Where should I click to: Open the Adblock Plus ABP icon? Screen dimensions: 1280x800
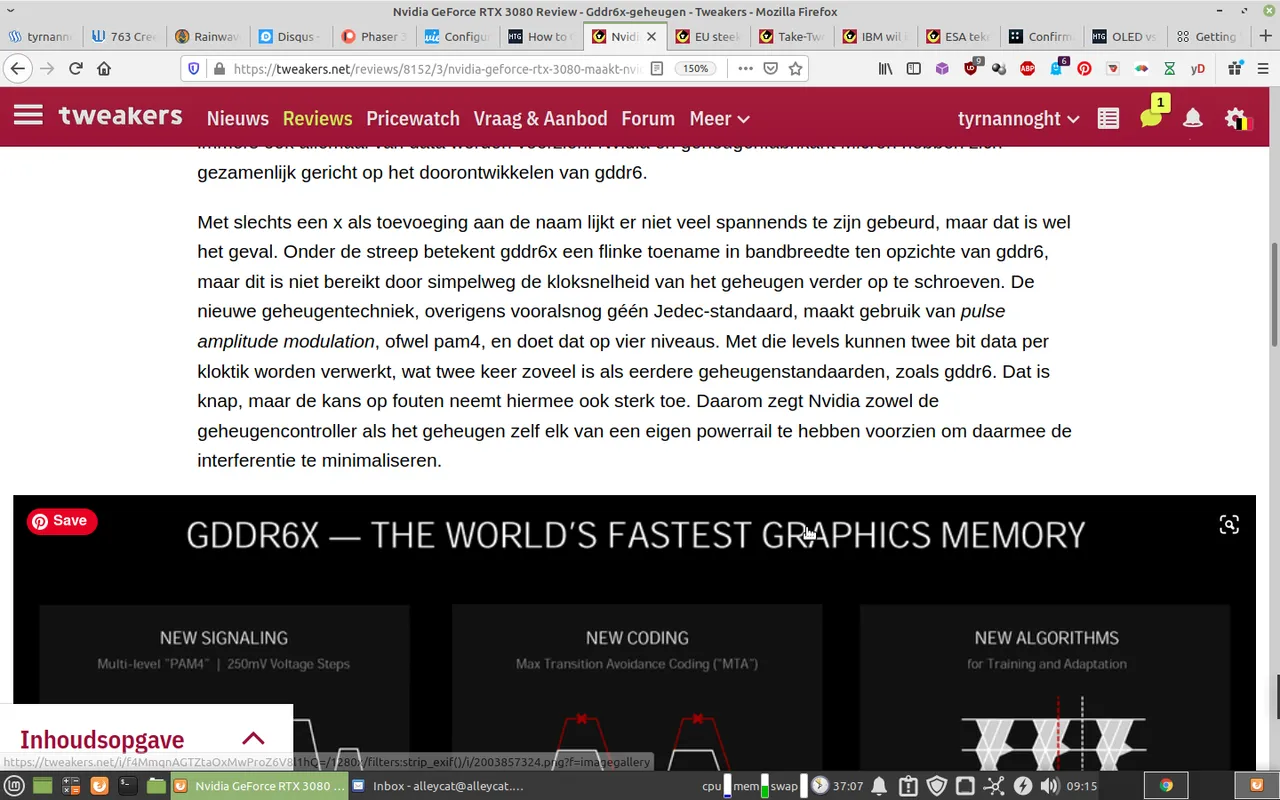1027,69
